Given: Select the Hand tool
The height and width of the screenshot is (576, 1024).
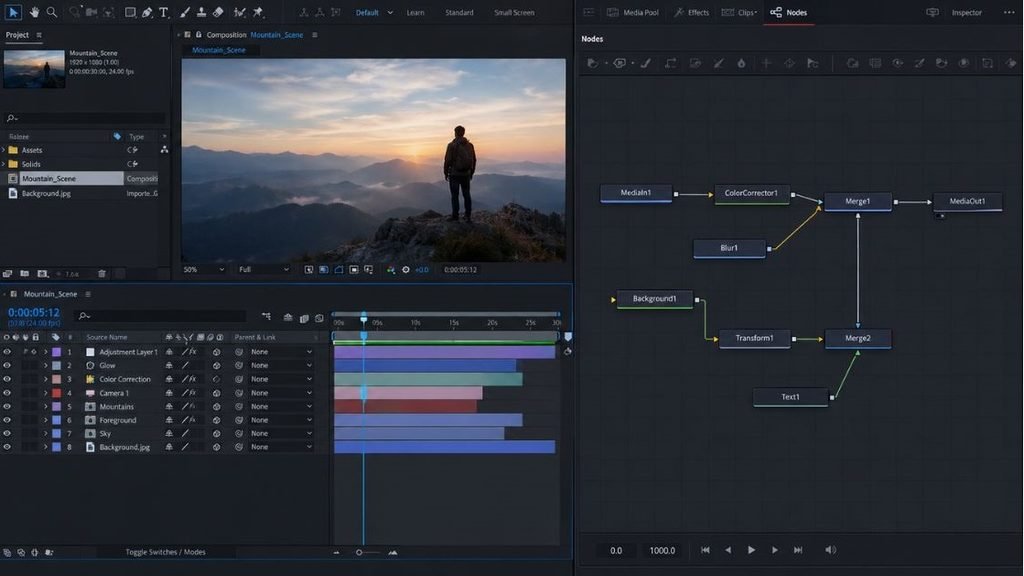Looking at the screenshot, I should click(34, 12).
